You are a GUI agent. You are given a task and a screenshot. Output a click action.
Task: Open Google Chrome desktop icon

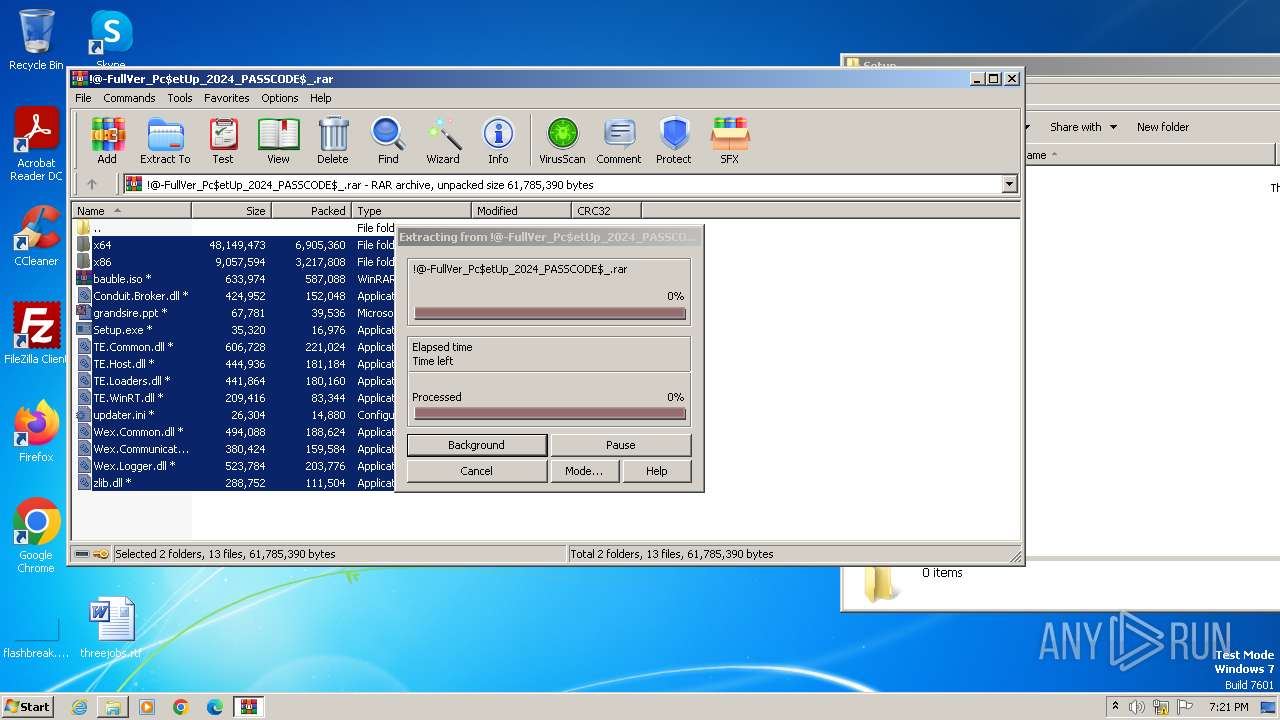(36, 536)
